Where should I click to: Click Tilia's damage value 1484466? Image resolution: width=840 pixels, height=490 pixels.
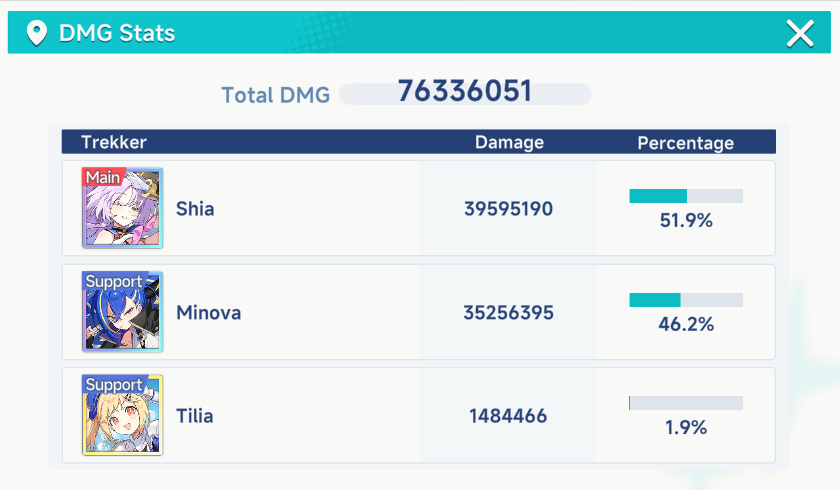click(x=508, y=416)
